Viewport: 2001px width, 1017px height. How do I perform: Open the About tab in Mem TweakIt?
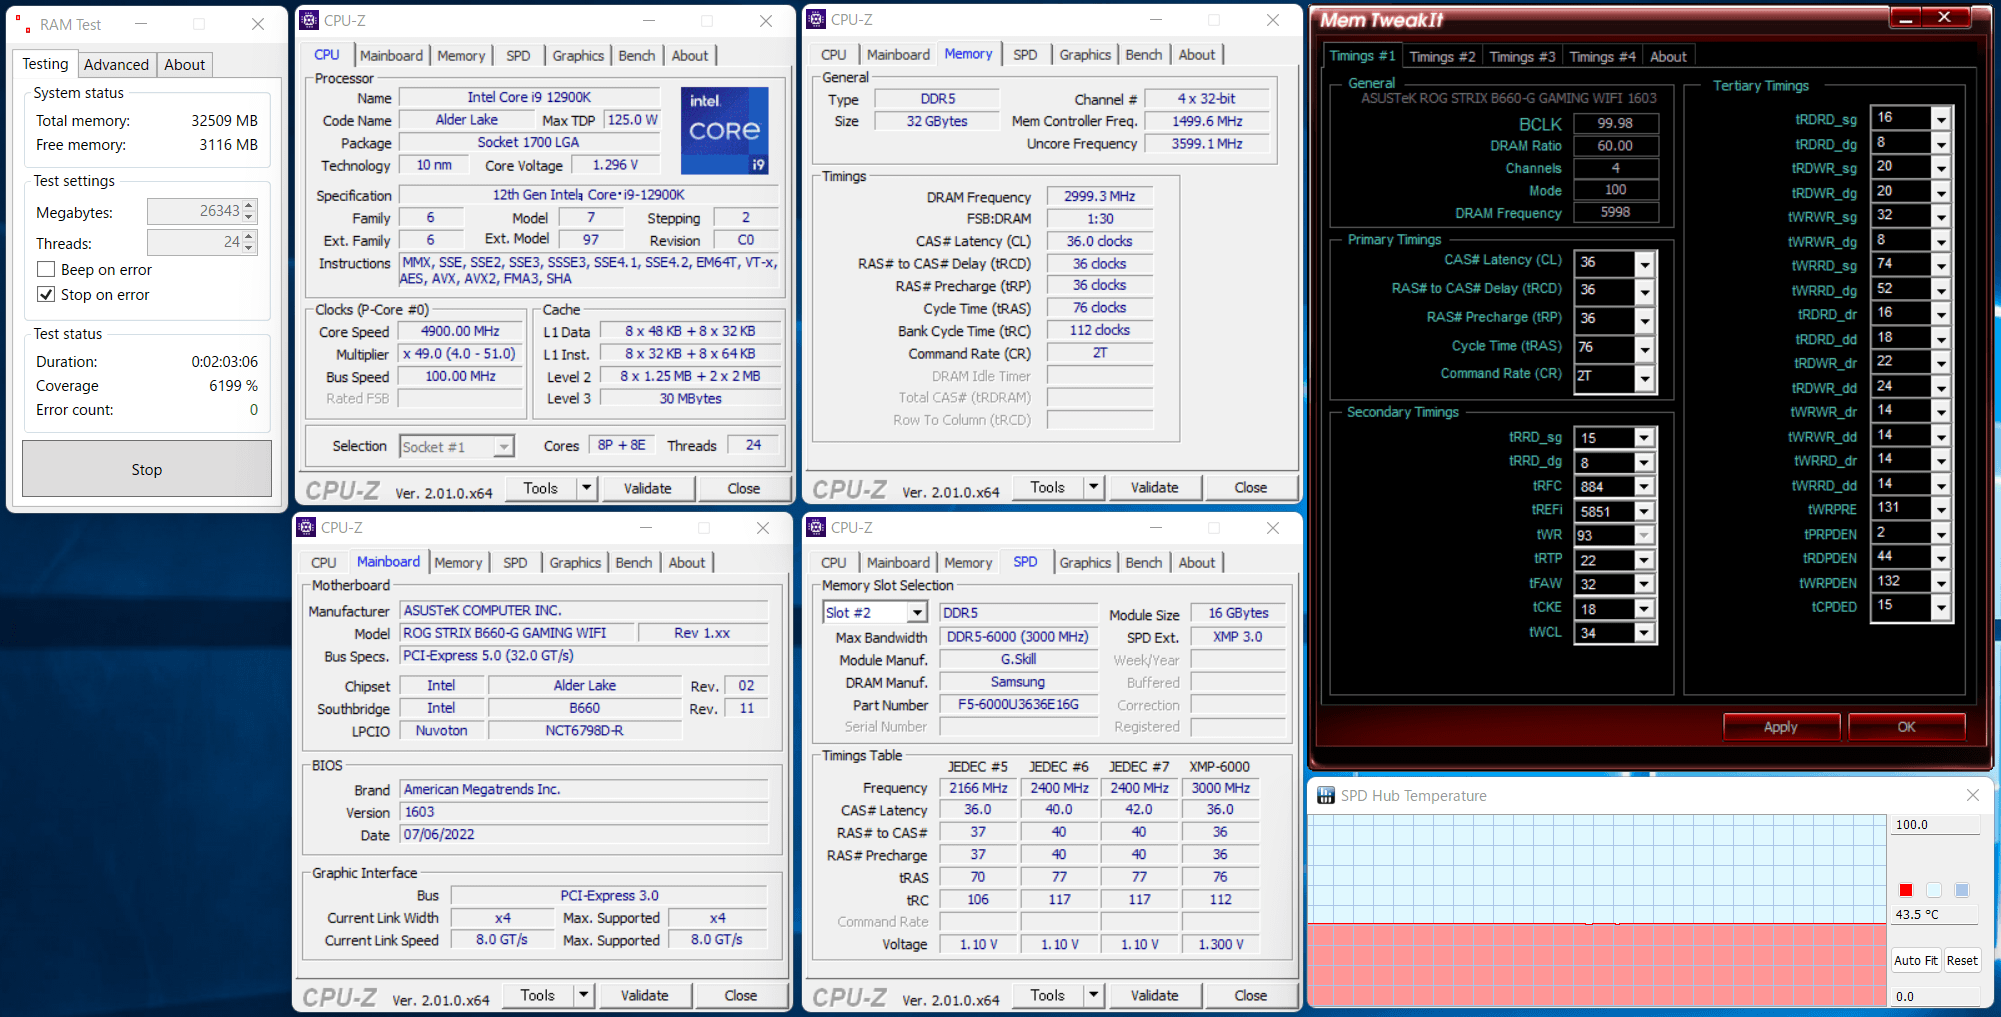[1668, 57]
